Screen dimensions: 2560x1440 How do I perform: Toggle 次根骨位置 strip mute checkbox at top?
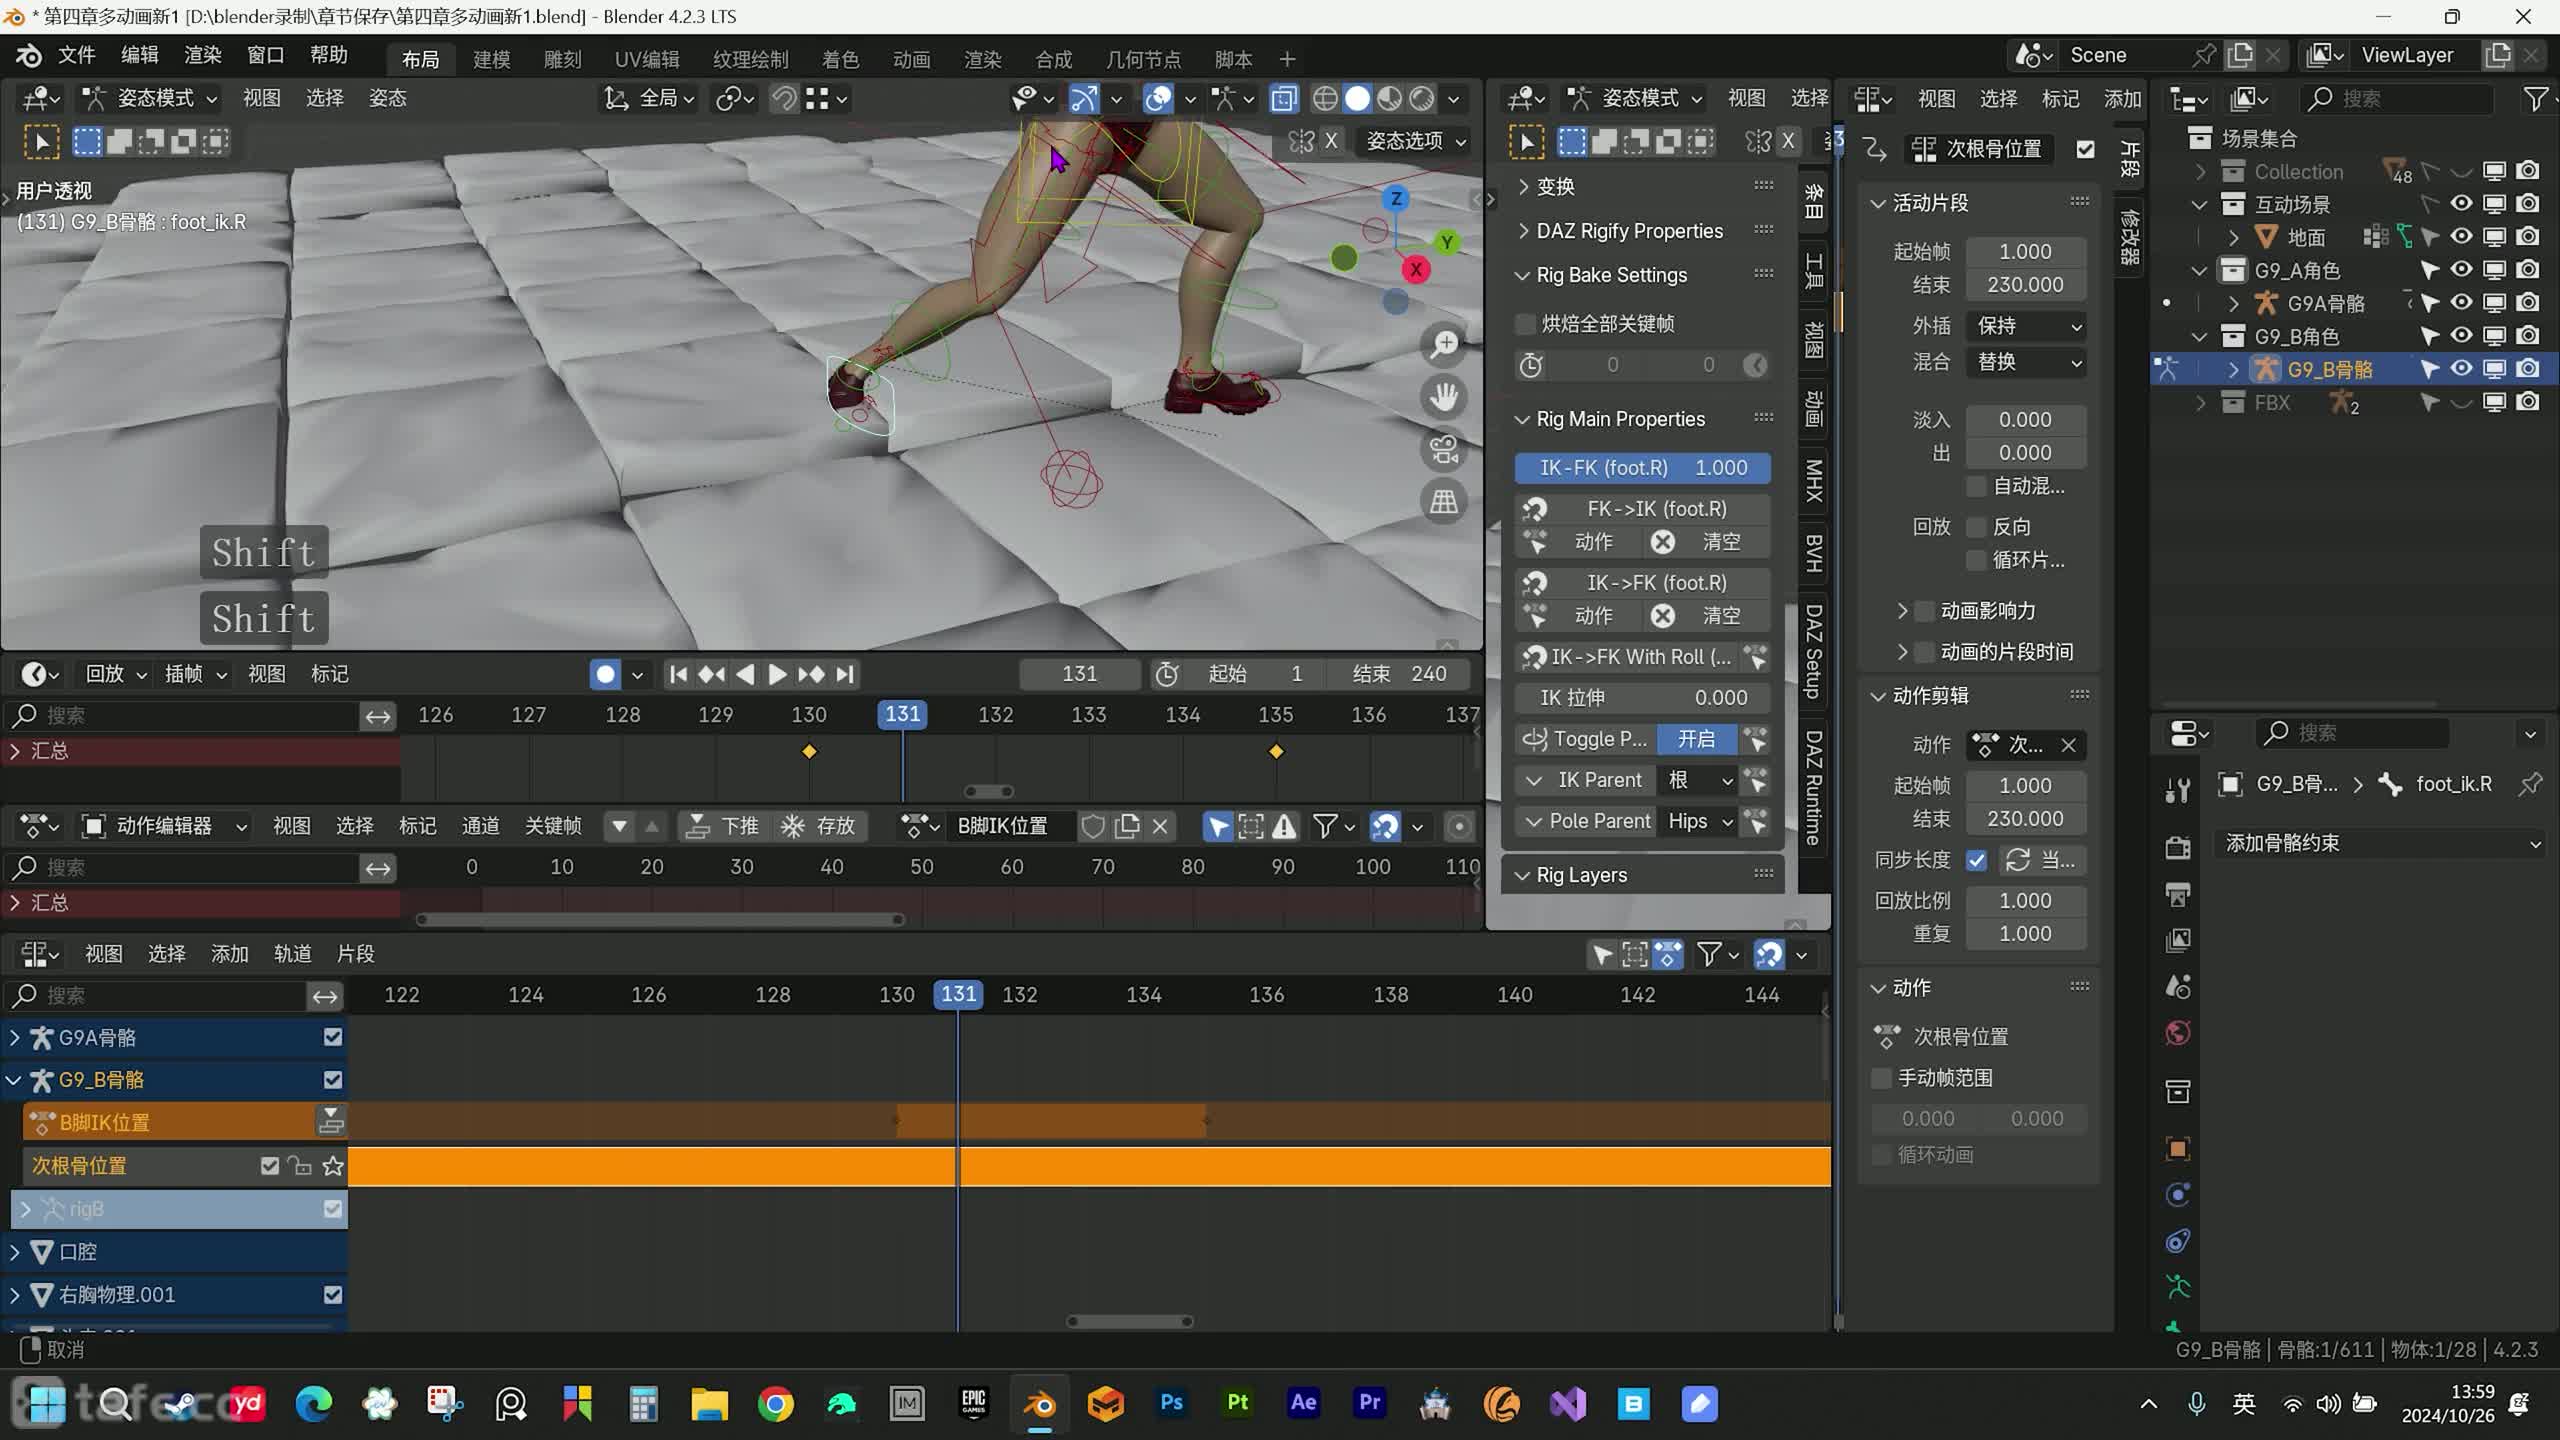point(2085,149)
